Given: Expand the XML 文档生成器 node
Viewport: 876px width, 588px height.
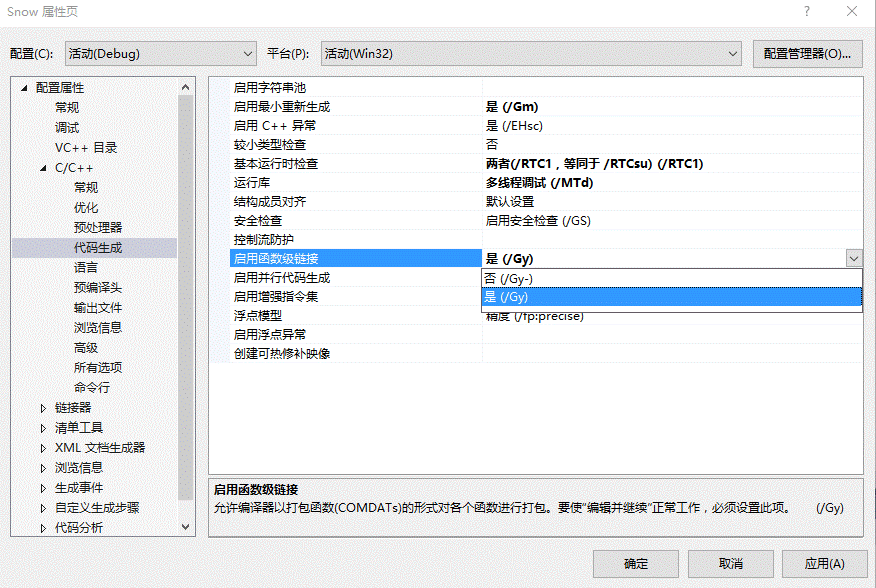Looking at the screenshot, I should (43, 448).
